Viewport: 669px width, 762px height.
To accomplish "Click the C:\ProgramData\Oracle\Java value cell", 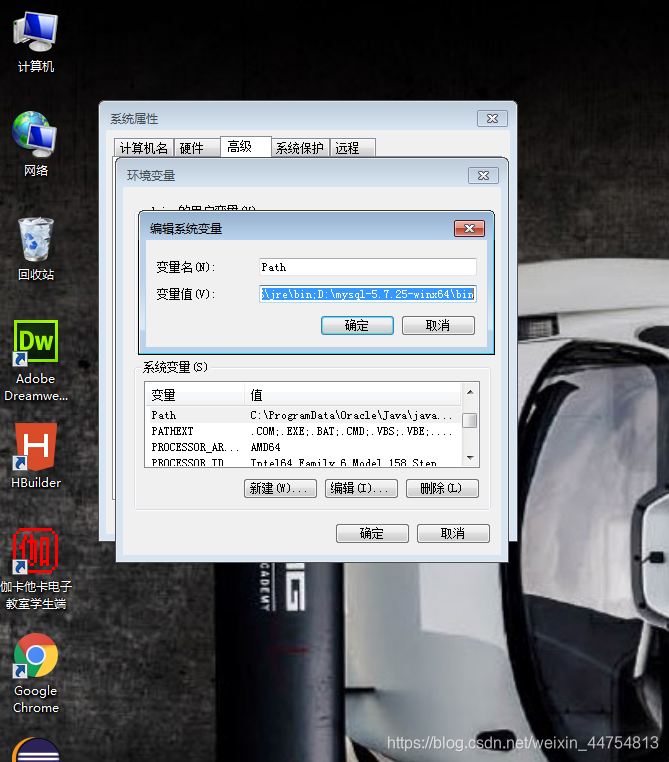I will pyautogui.click(x=351, y=415).
